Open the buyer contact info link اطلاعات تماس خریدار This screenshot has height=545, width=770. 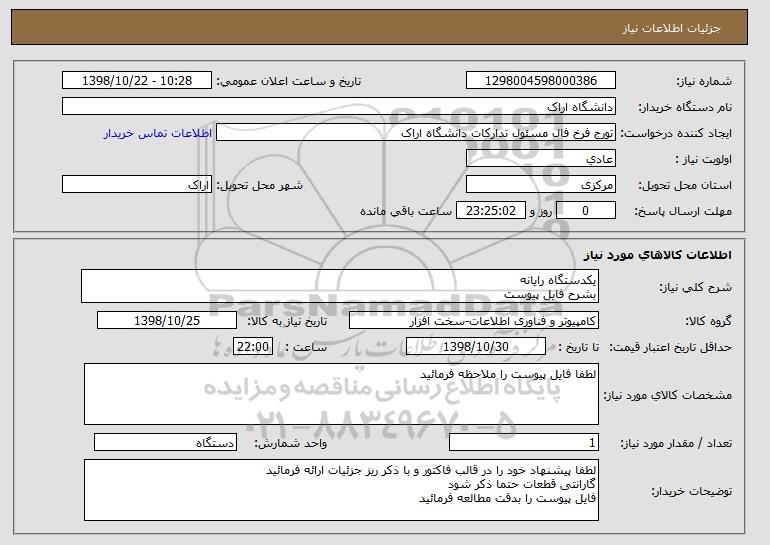click(158, 133)
